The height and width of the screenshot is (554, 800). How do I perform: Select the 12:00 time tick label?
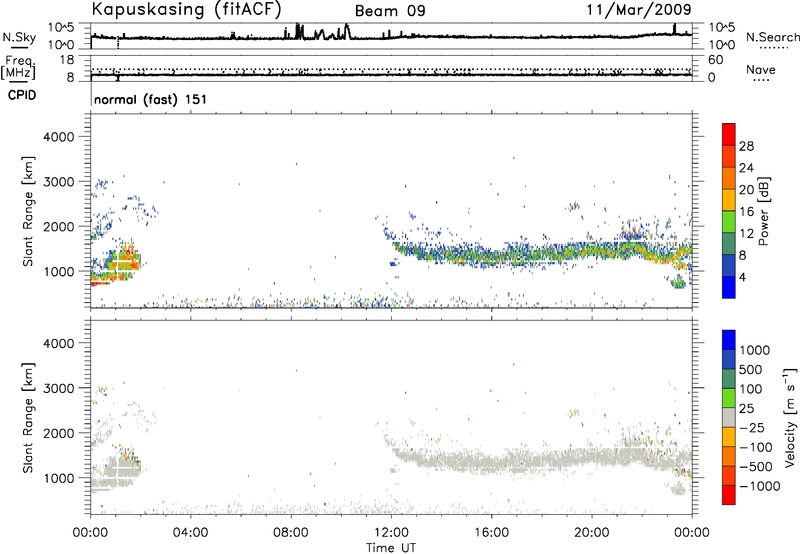click(391, 533)
